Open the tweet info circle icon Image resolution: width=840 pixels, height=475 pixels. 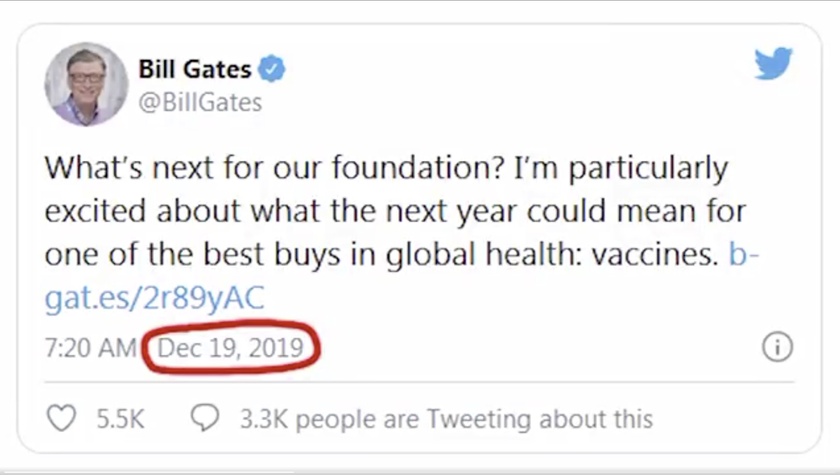click(777, 347)
